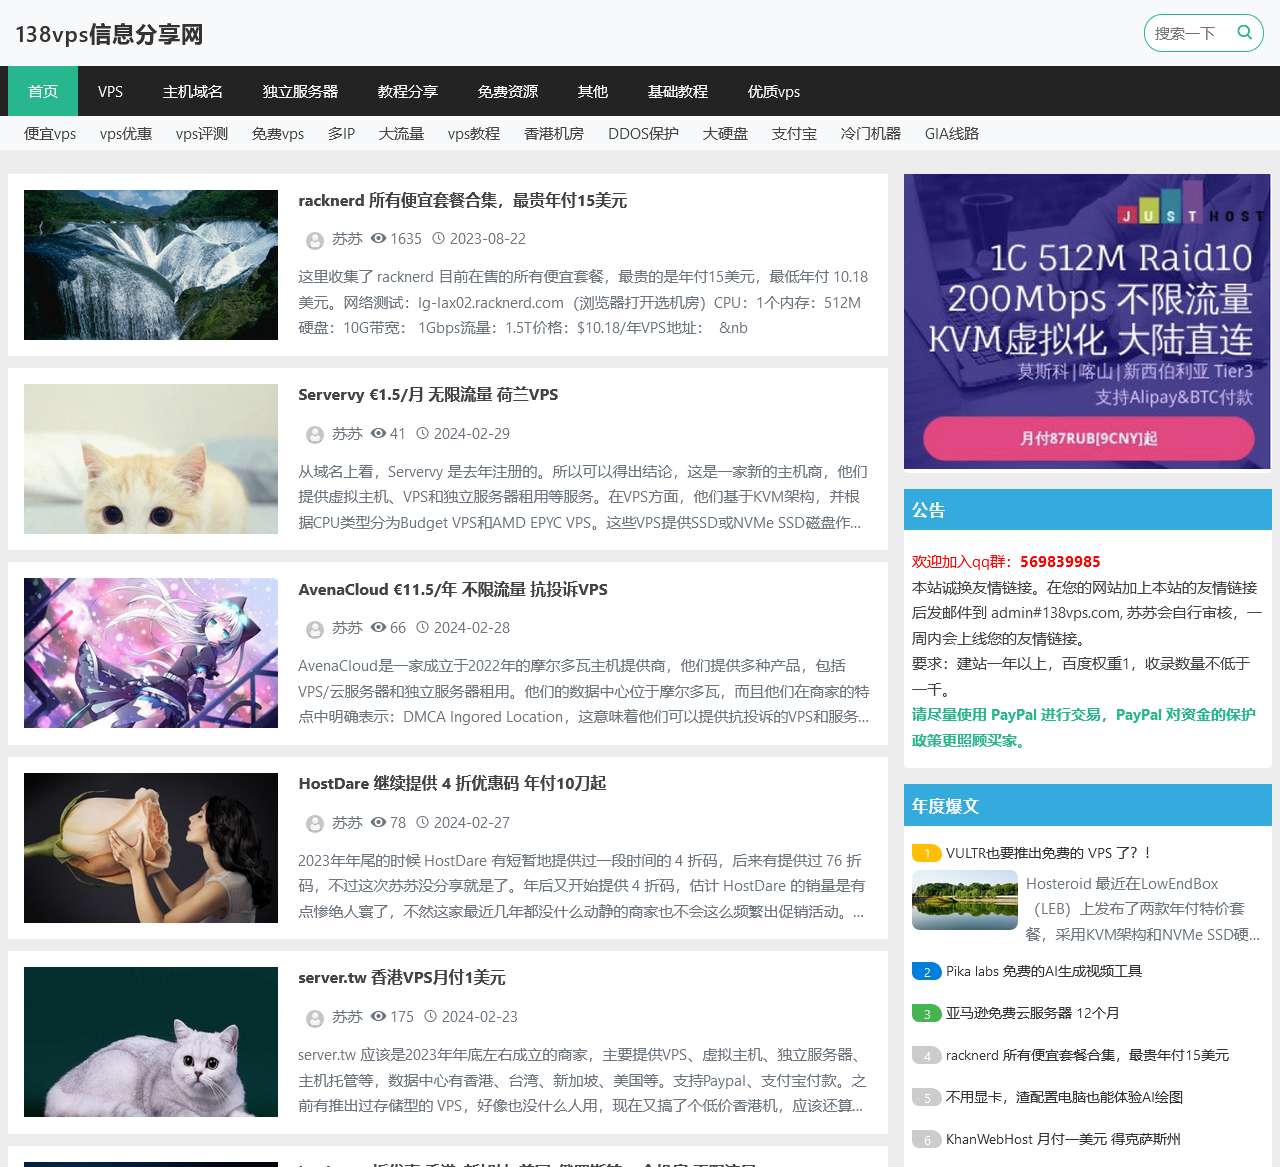1280x1167 pixels.
Task: Open the 'Servervy €1.5/月 无限流量 荷兰VPS' article
Action: [x=428, y=395]
